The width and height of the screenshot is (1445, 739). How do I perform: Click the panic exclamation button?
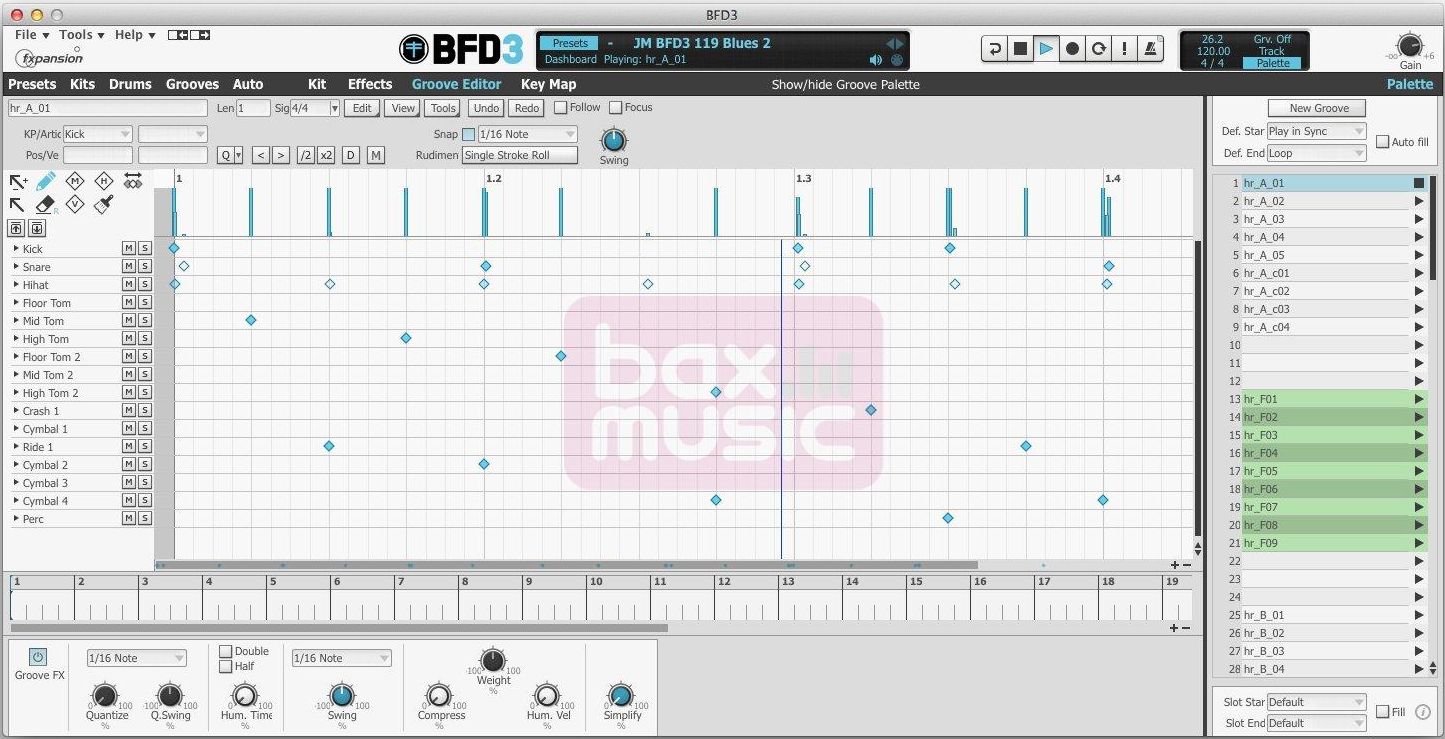1125,48
